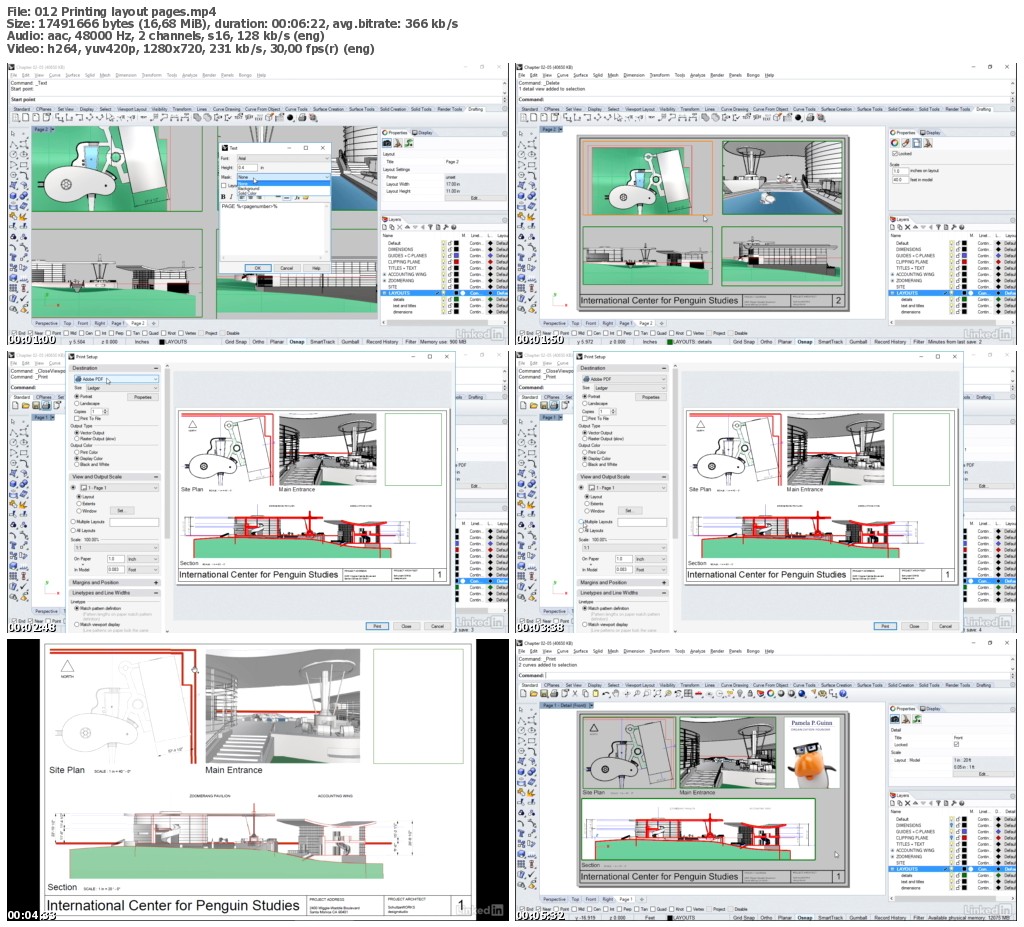Click the layer Filter funnel icon in the 00:01:00 frame
The width and height of the screenshot is (1024, 927).
pos(430,227)
